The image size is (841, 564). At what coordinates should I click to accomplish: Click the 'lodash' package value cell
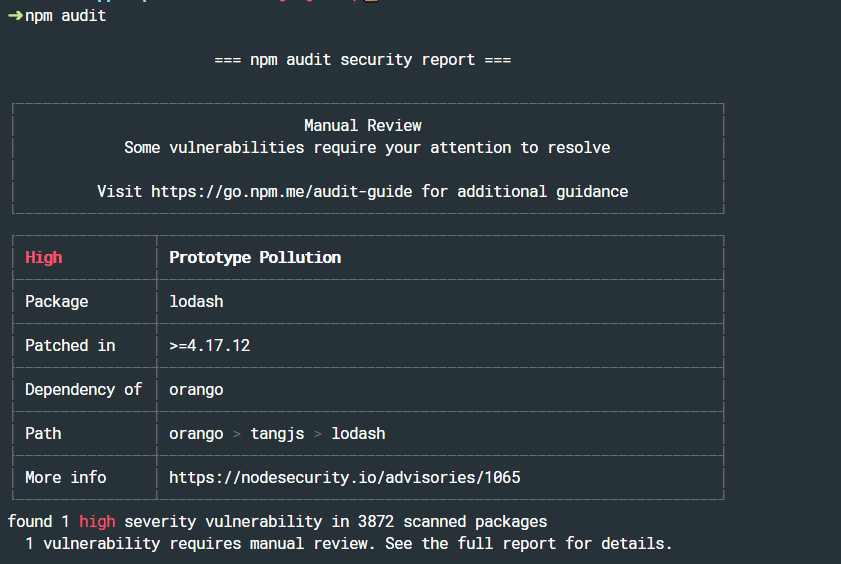point(196,301)
